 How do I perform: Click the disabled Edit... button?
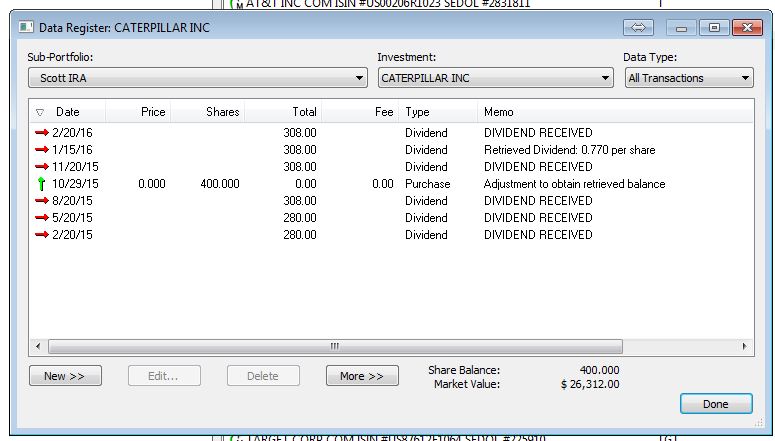[x=164, y=376]
